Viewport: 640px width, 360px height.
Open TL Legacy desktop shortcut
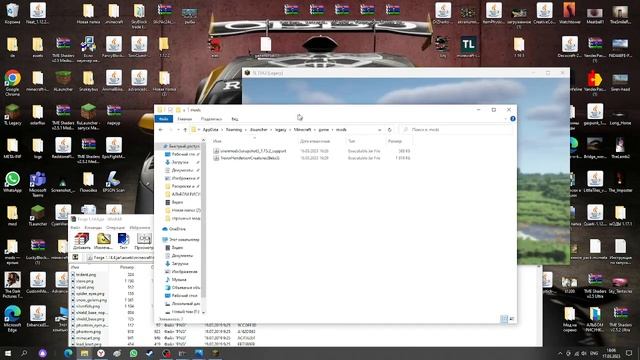12,115
